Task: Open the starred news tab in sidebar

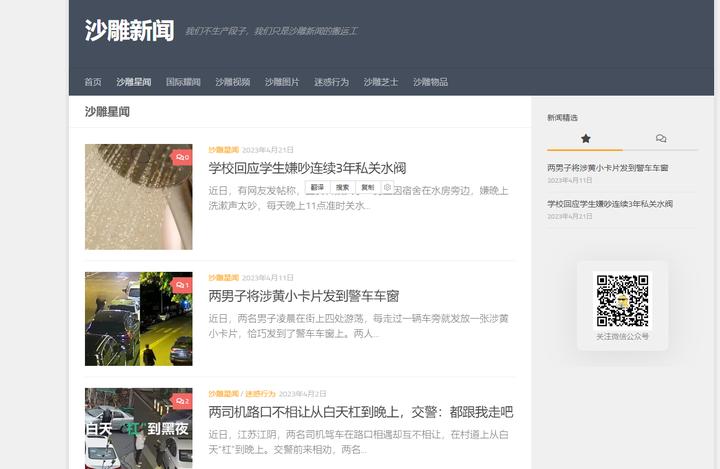Action: click(x=585, y=138)
